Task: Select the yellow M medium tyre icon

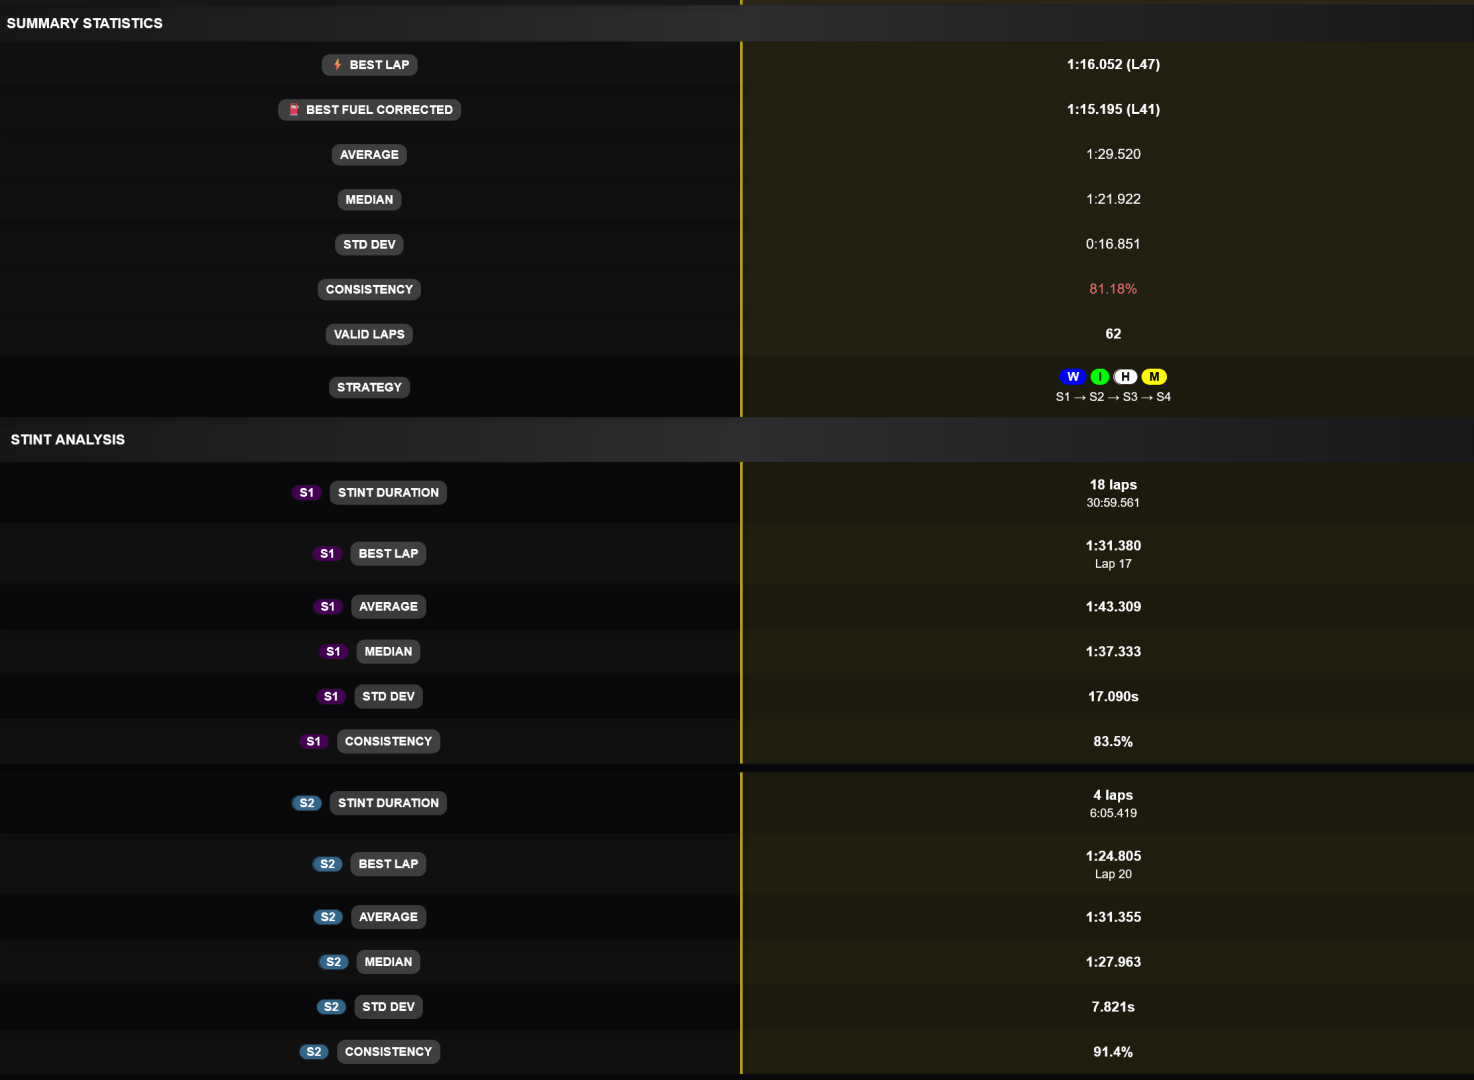Action: point(1154,377)
